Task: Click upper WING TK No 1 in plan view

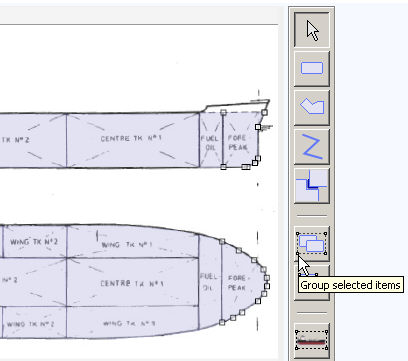Action: click(133, 243)
